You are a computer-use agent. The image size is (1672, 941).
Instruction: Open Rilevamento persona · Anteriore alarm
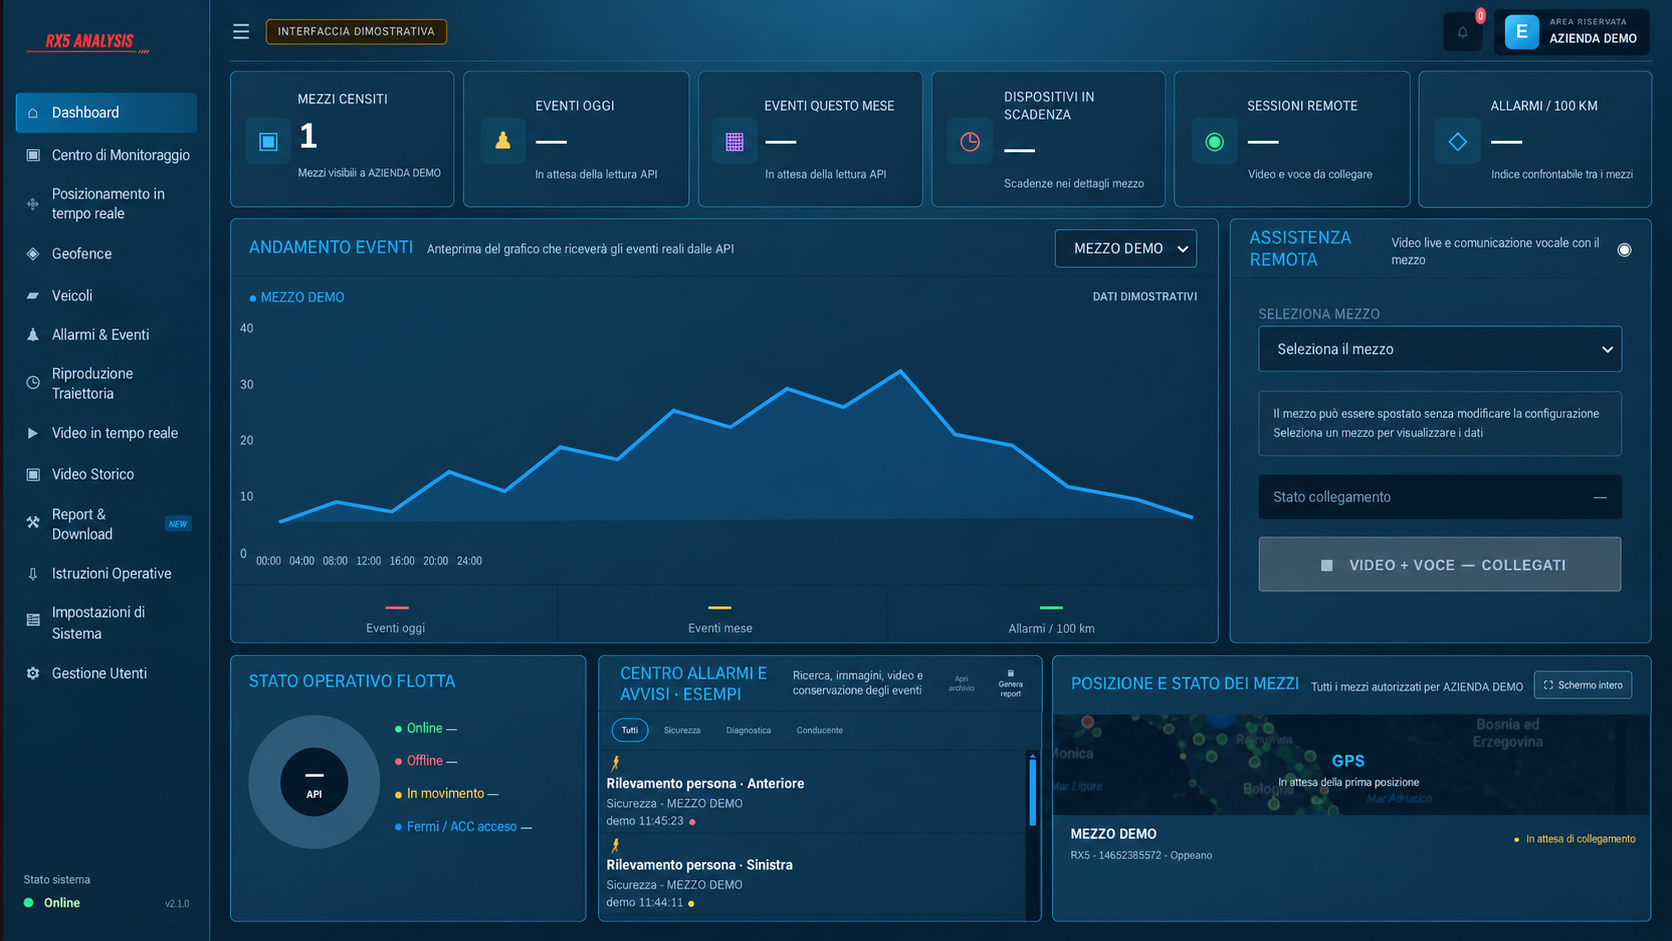pos(812,792)
